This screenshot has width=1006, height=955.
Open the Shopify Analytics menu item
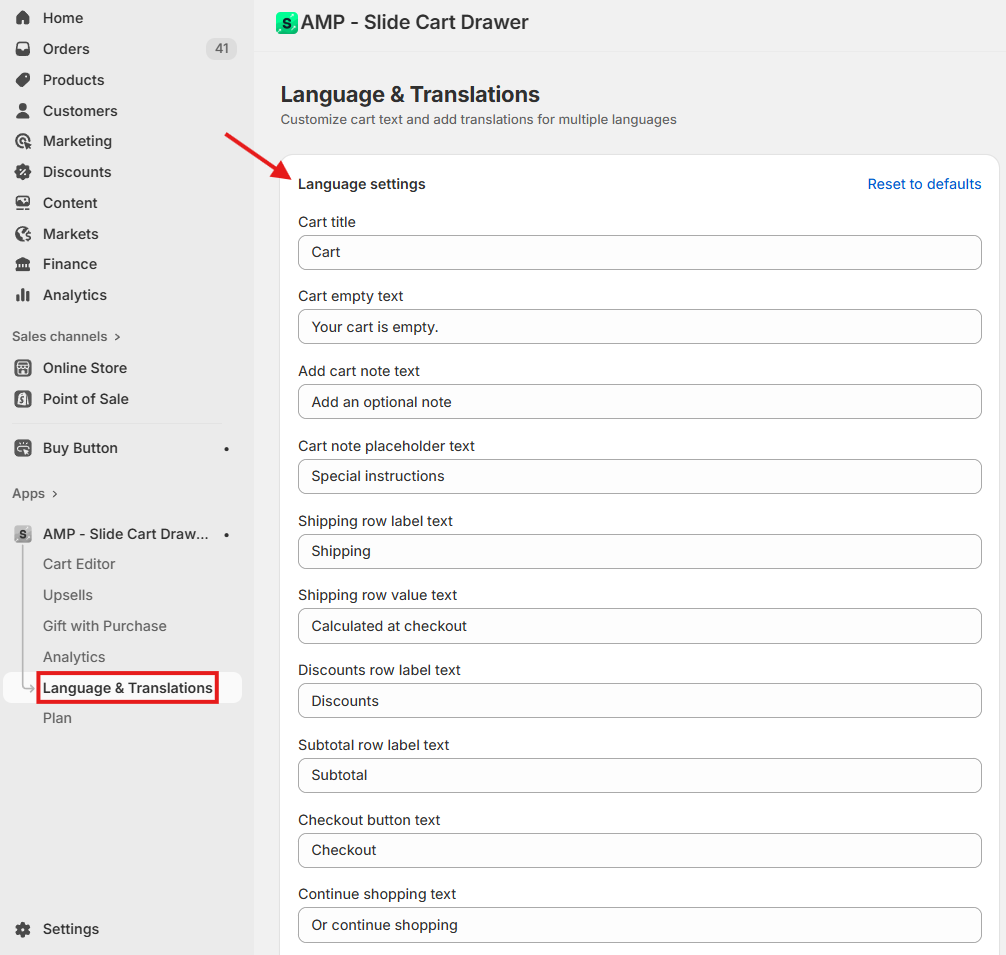pyautogui.click(x=75, y=295)
